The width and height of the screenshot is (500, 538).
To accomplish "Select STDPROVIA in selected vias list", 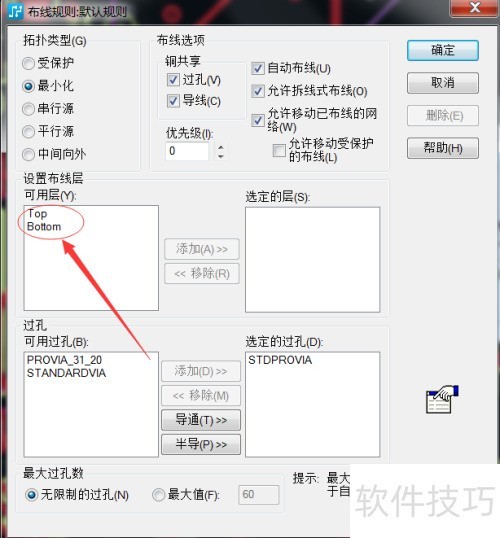I will (x=280, y=360).
